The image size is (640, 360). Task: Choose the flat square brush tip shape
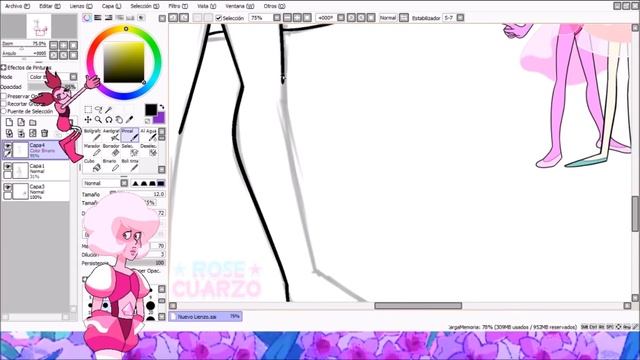coord(161,183)
